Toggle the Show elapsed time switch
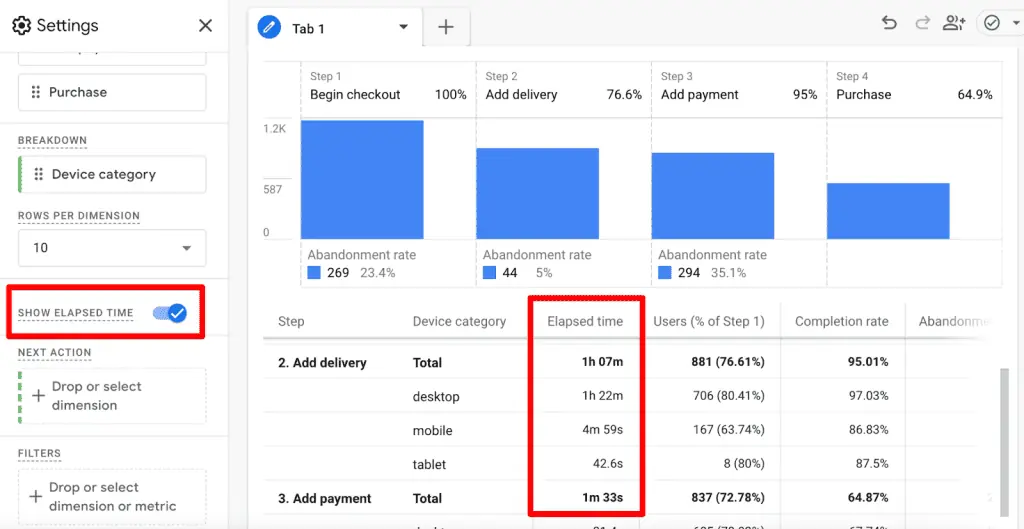This screenshot has width=1024, height=529. [170, 313]
